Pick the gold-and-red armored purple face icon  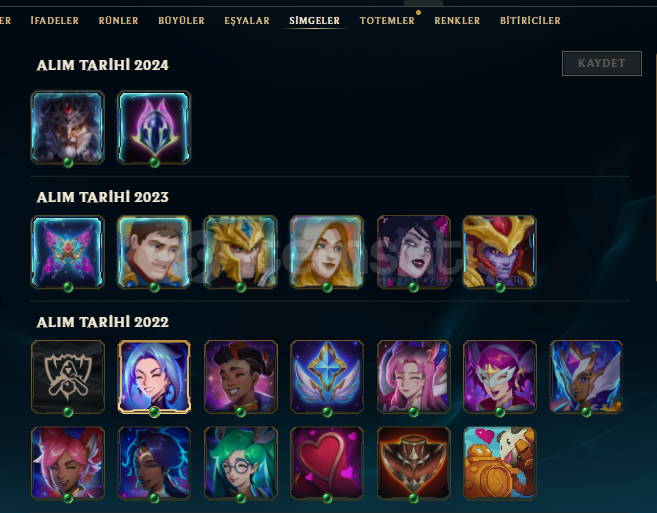[x=500, y=252]
